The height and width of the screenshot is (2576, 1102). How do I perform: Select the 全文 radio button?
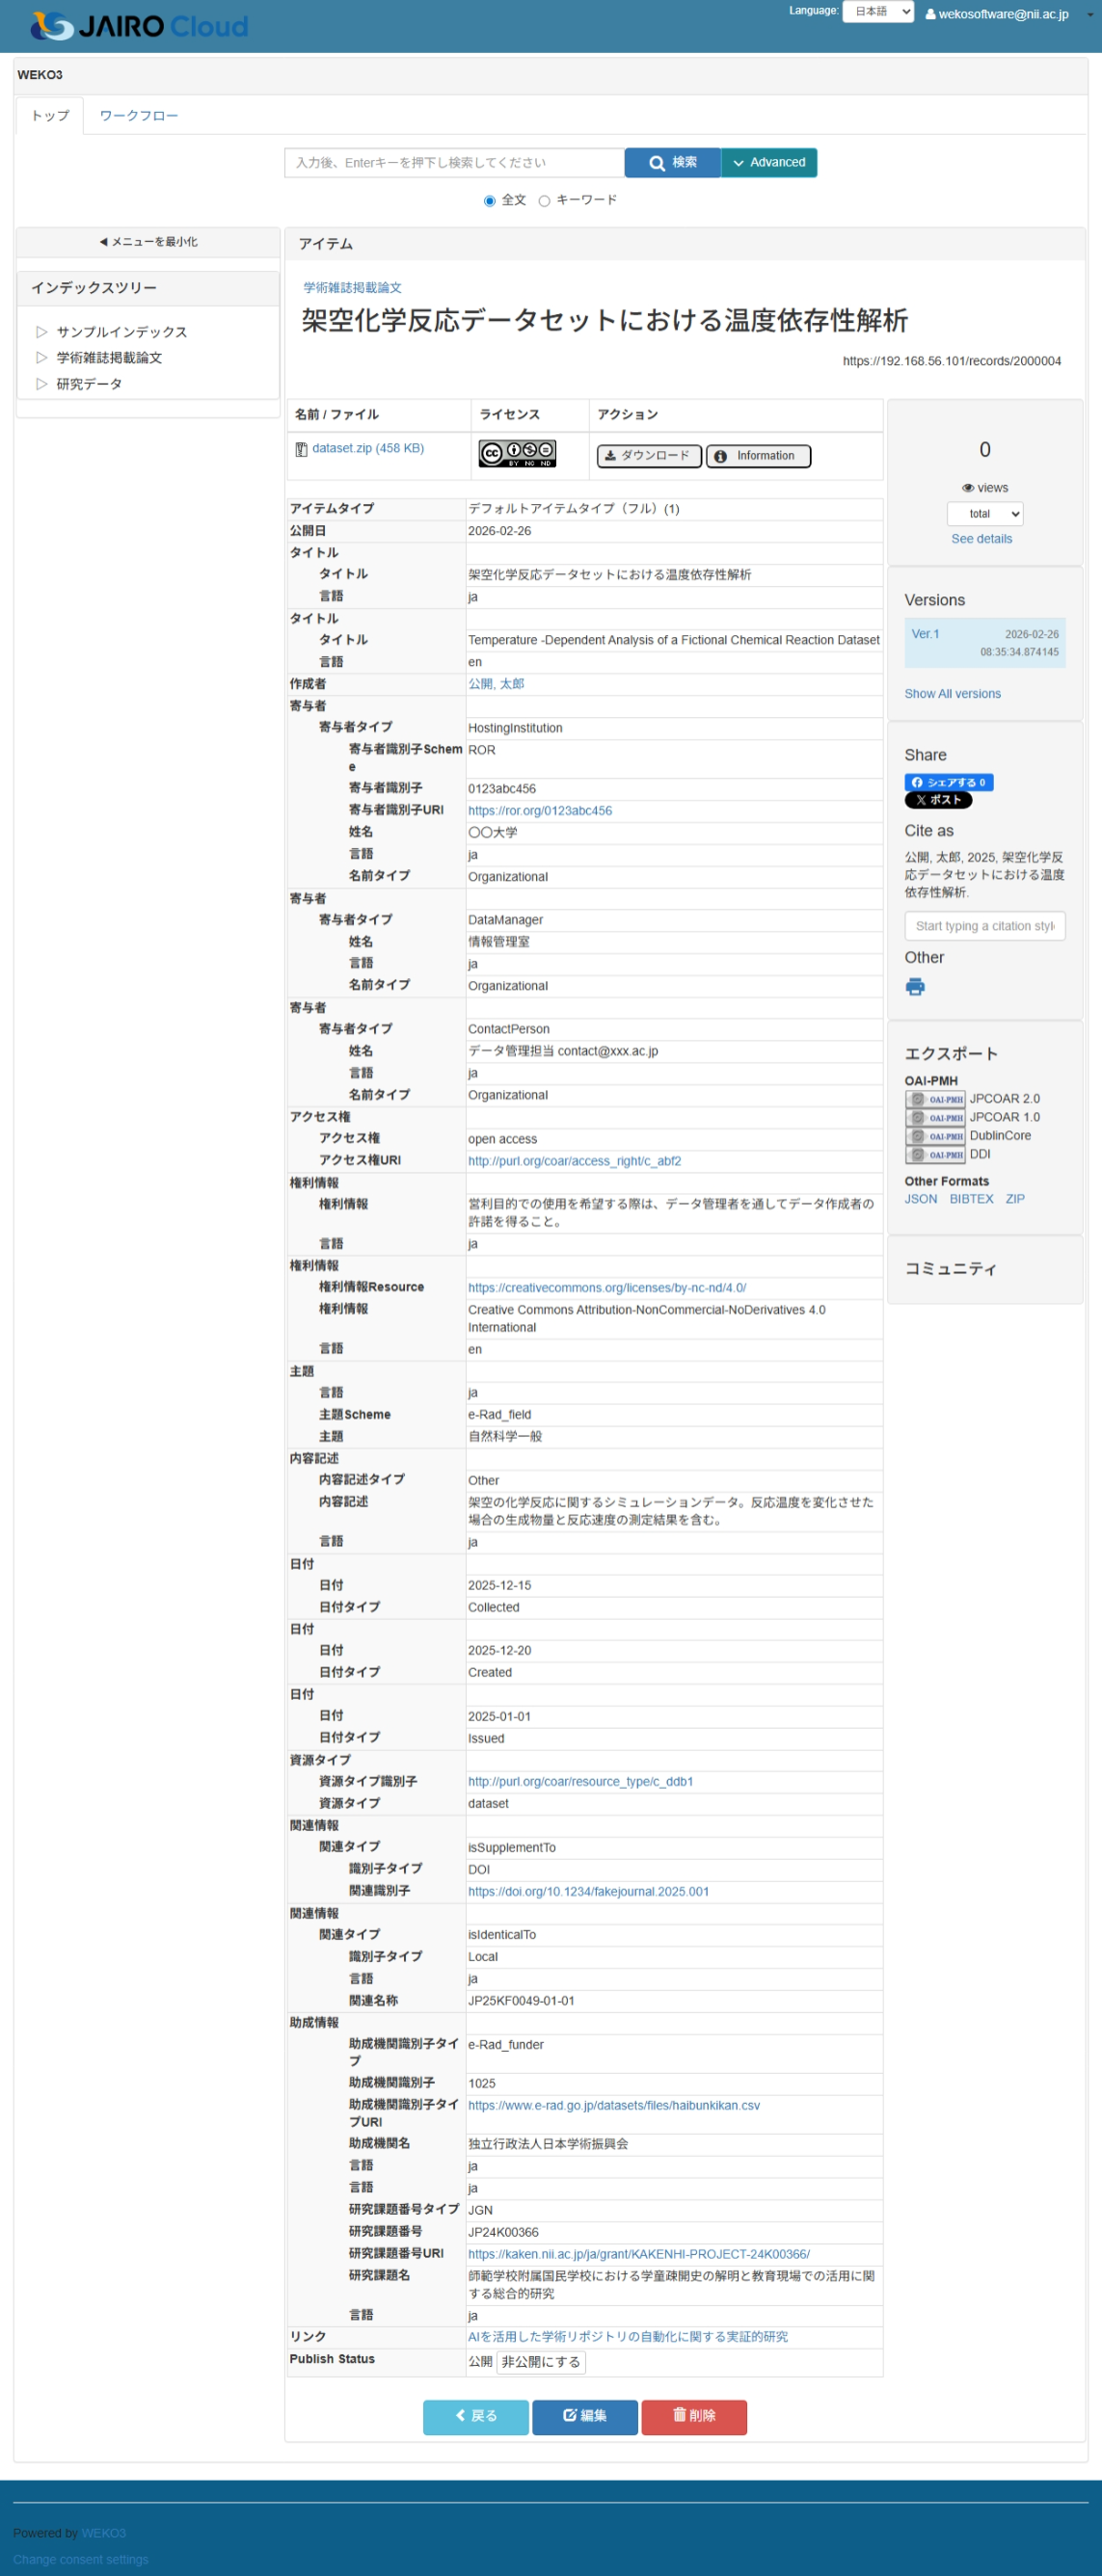(x=490, y=201)
